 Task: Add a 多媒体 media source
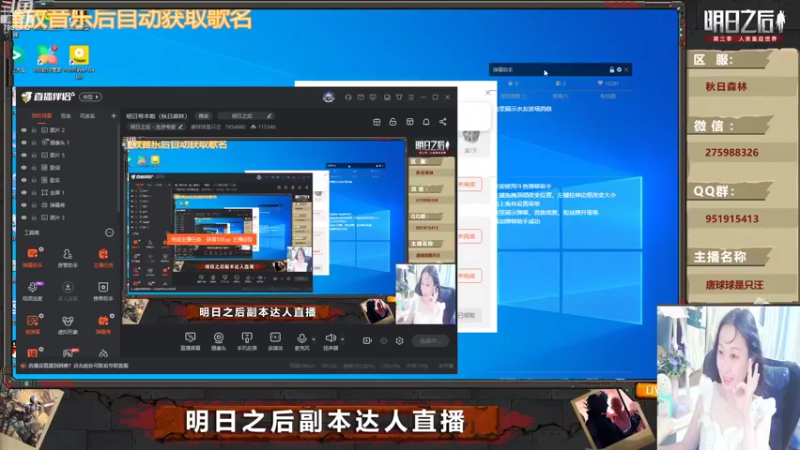[275, 341]
